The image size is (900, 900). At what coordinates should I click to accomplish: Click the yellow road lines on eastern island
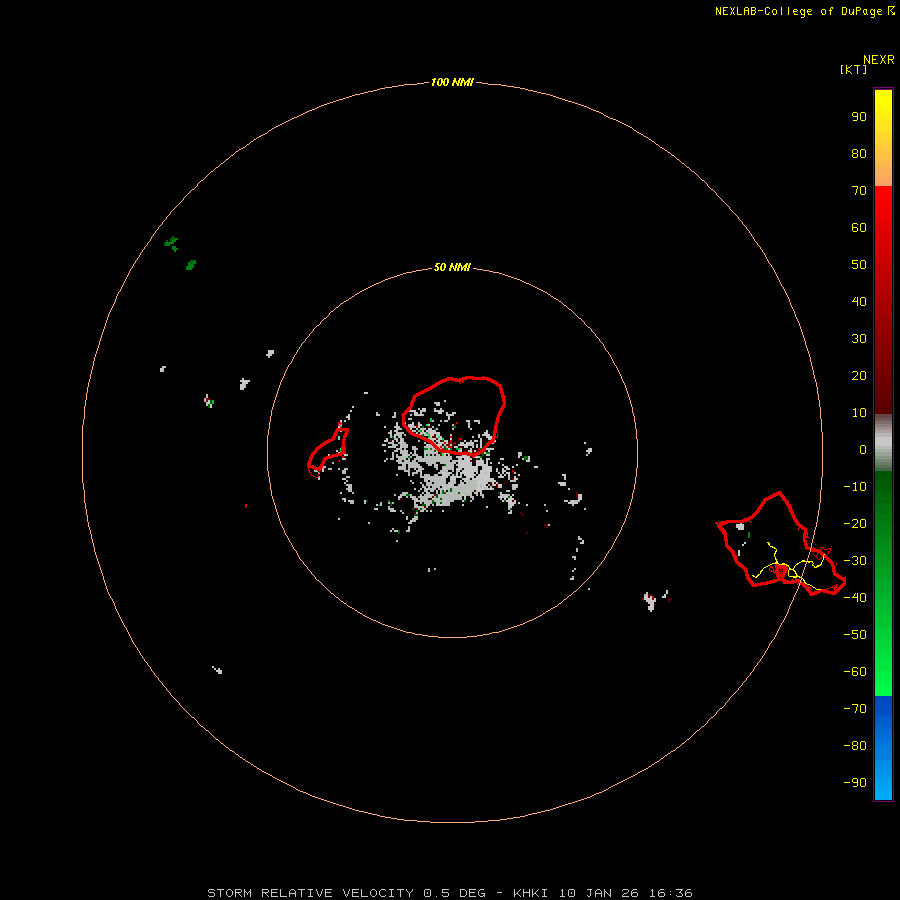click(791, 567)
